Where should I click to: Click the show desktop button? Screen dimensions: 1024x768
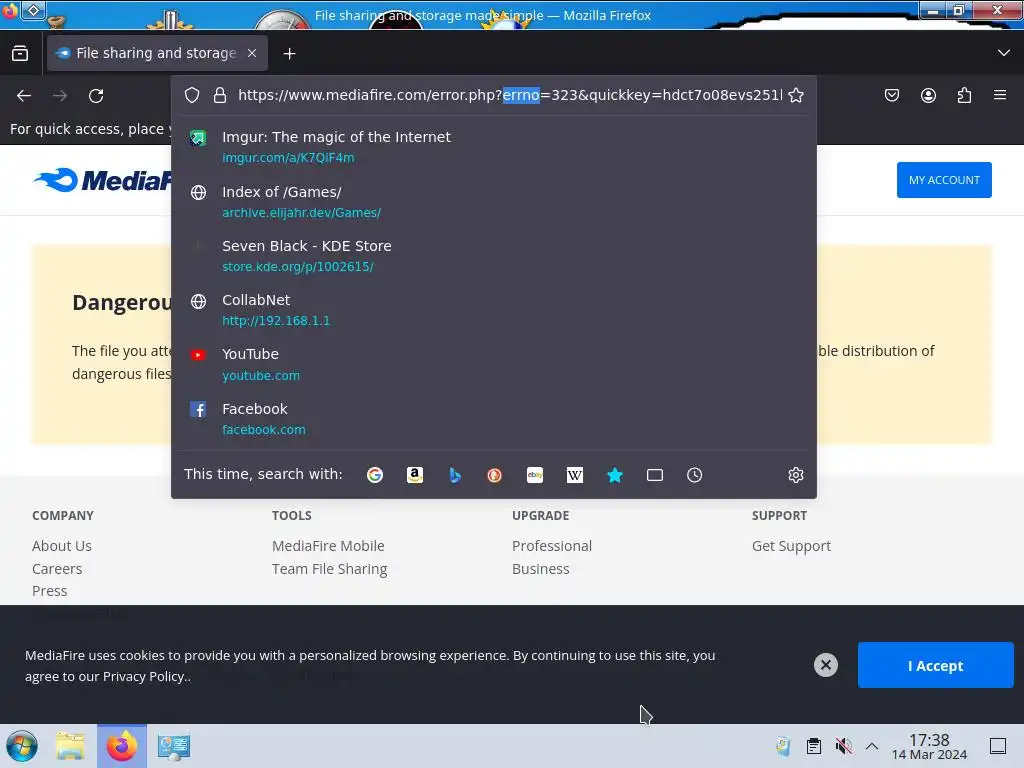998,746
